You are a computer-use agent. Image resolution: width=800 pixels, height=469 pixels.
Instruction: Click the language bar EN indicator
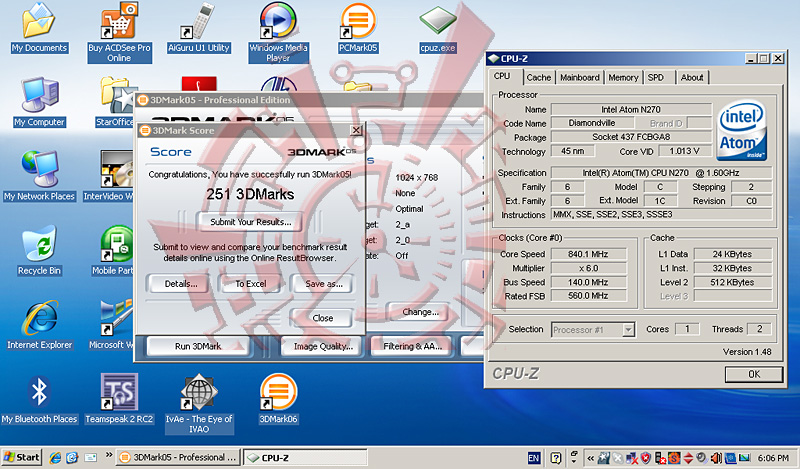[534, 458]
